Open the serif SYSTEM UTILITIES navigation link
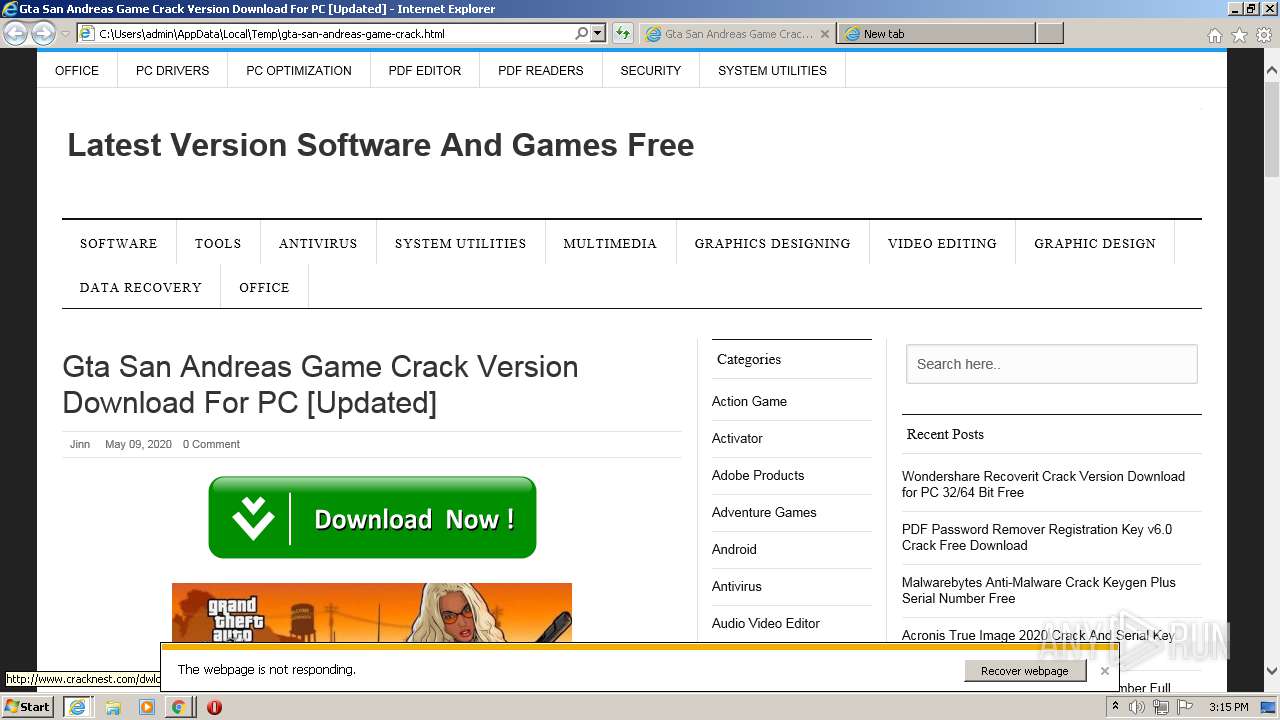Image resolution: width=1280 pixels, height=720 pixels. [x=460, y=243]
